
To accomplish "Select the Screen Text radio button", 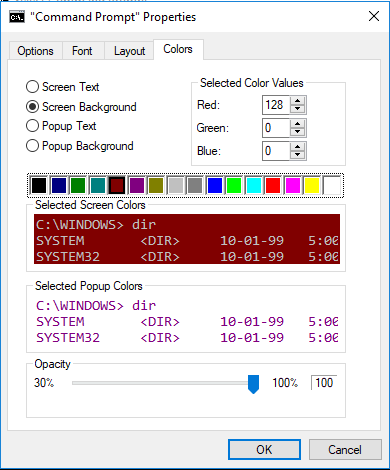I will coord(32,87).
